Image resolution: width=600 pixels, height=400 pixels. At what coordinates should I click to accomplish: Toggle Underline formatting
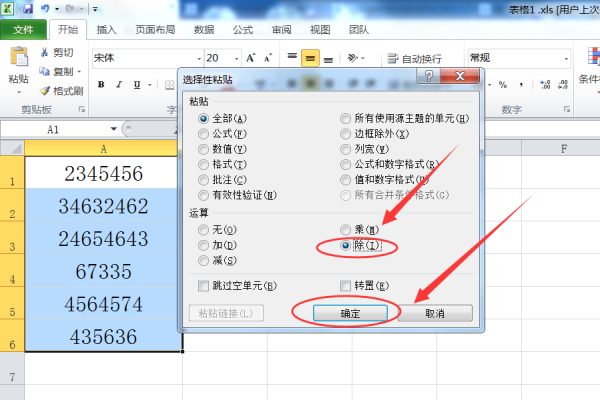pyautogui.click(x=137, y=85)
